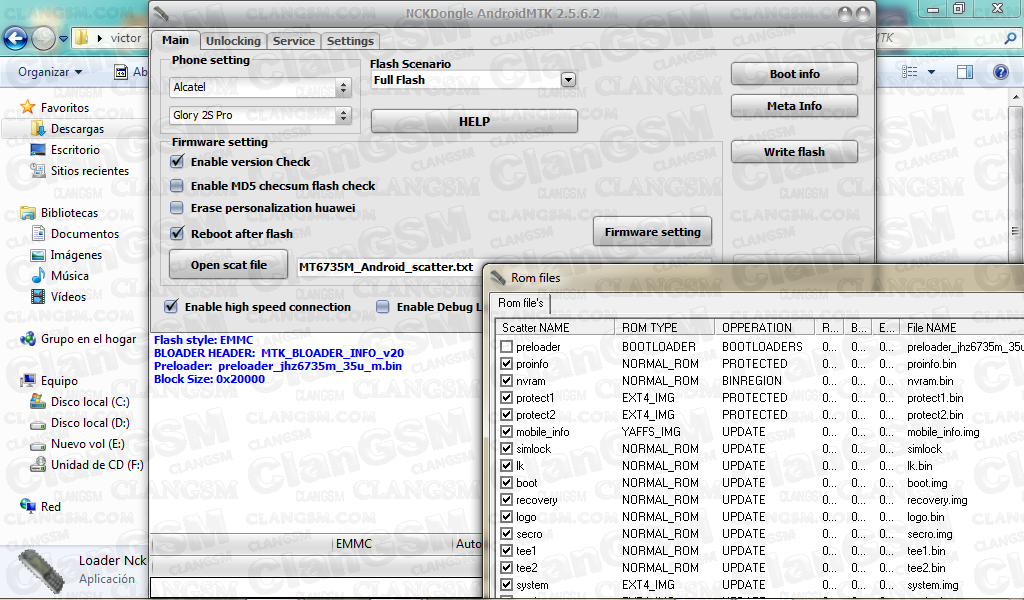Select Rom file's tab
The height and width of the screenshot is (600, 1024).
click(x=520, y=302)
